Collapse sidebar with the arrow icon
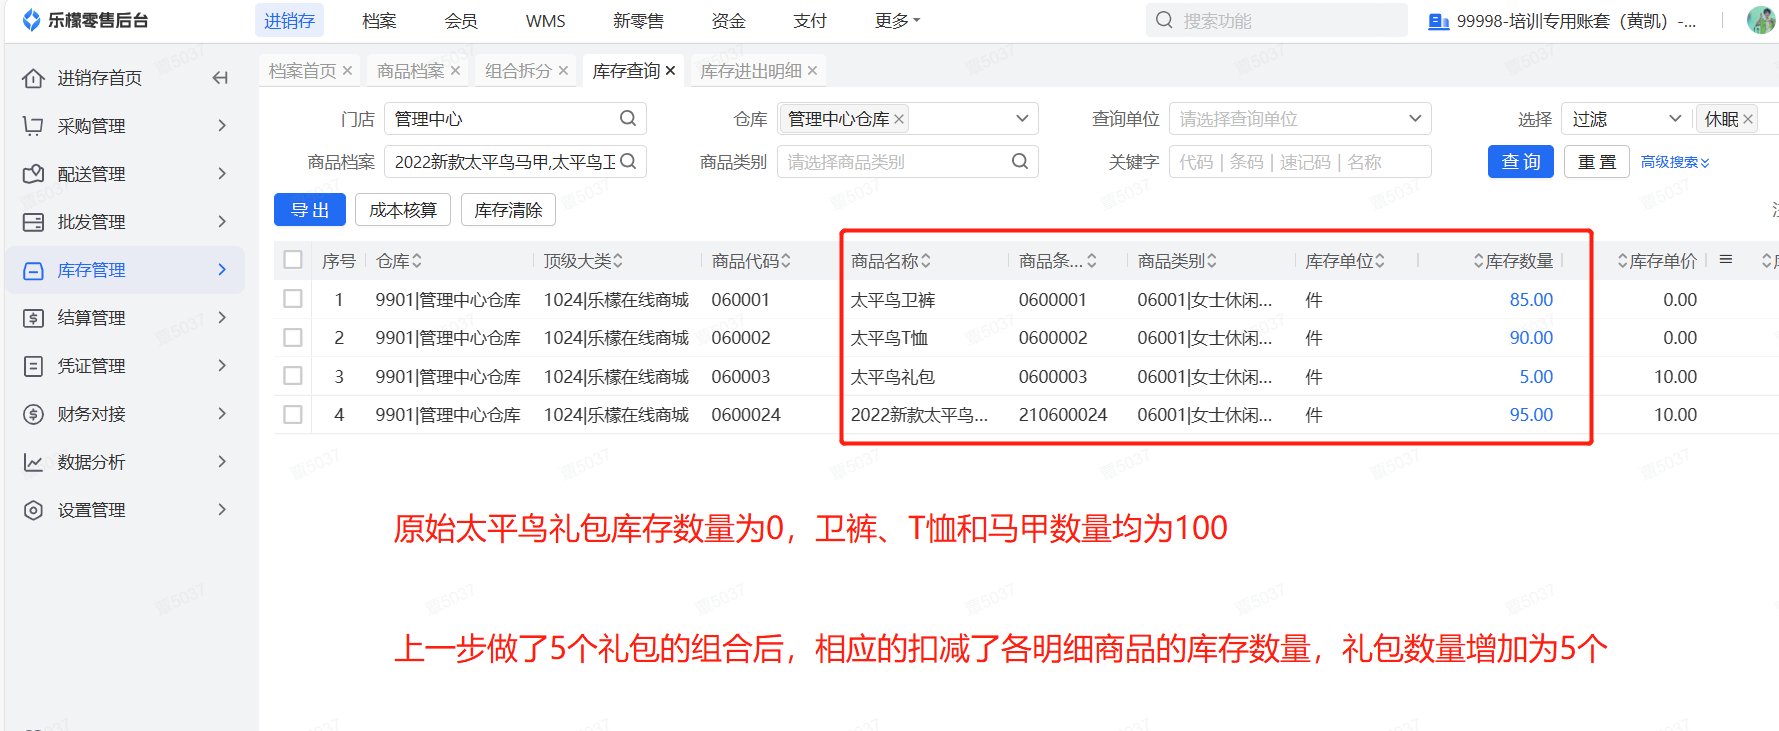Screen dimensions: 1779x731 [x=220, y=78]
